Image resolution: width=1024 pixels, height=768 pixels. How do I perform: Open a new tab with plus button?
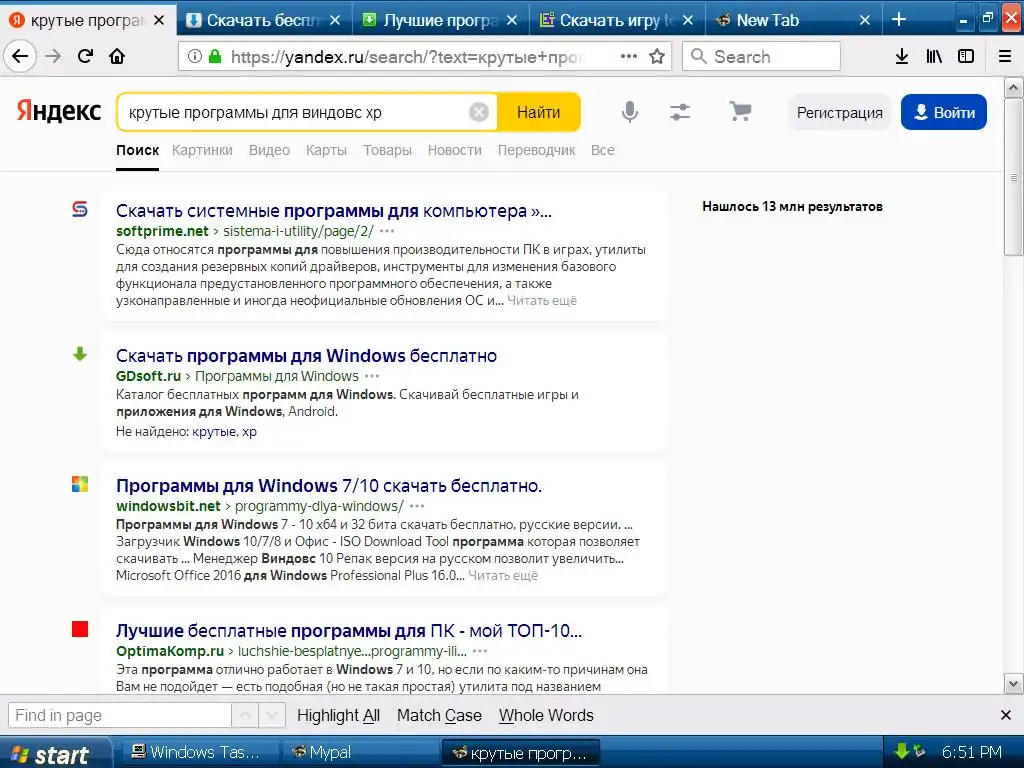tap(899, 20)
